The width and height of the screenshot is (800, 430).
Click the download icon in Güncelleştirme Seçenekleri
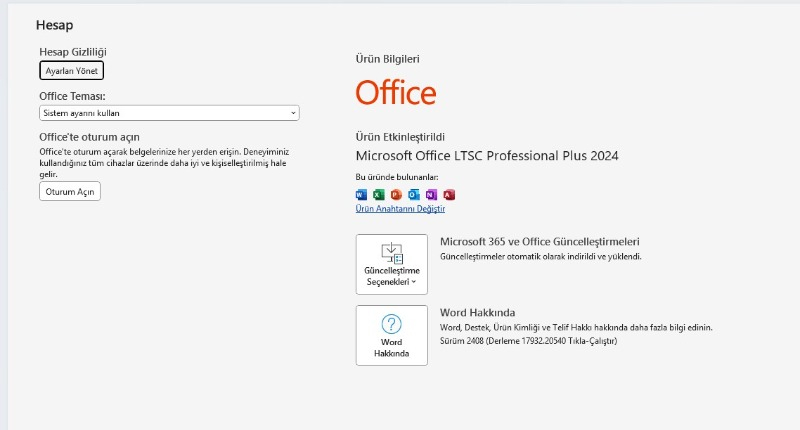pyautogui.click(x=391, y=252)
